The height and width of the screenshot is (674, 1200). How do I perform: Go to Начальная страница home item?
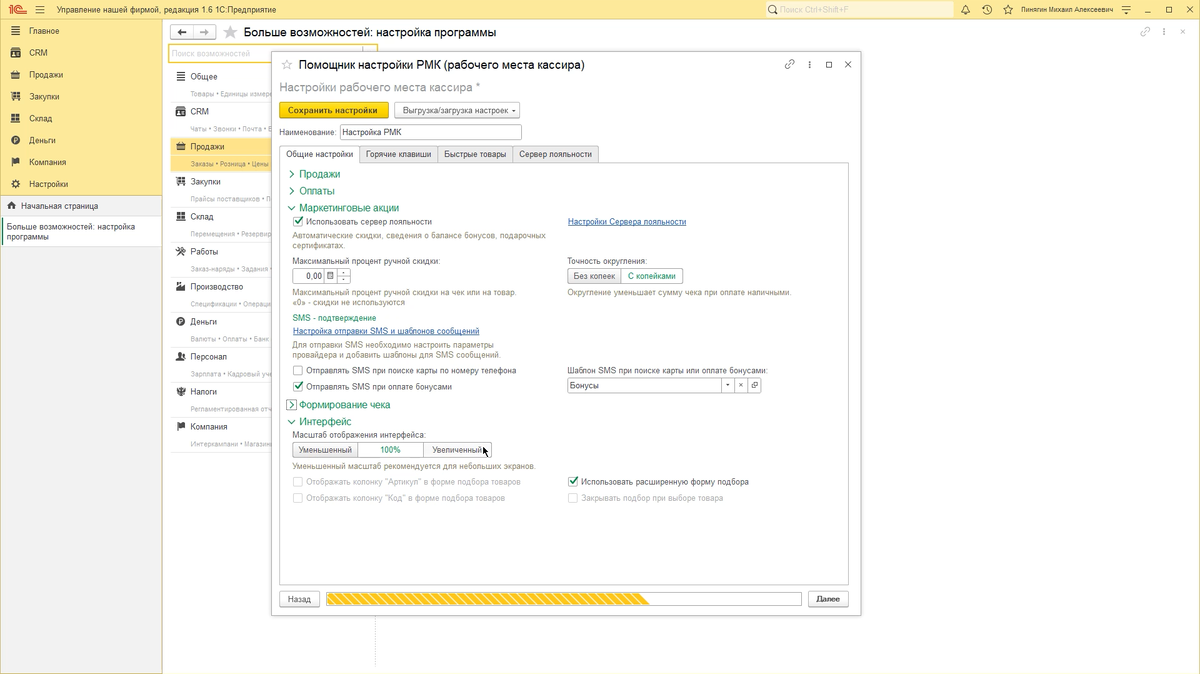59,206
